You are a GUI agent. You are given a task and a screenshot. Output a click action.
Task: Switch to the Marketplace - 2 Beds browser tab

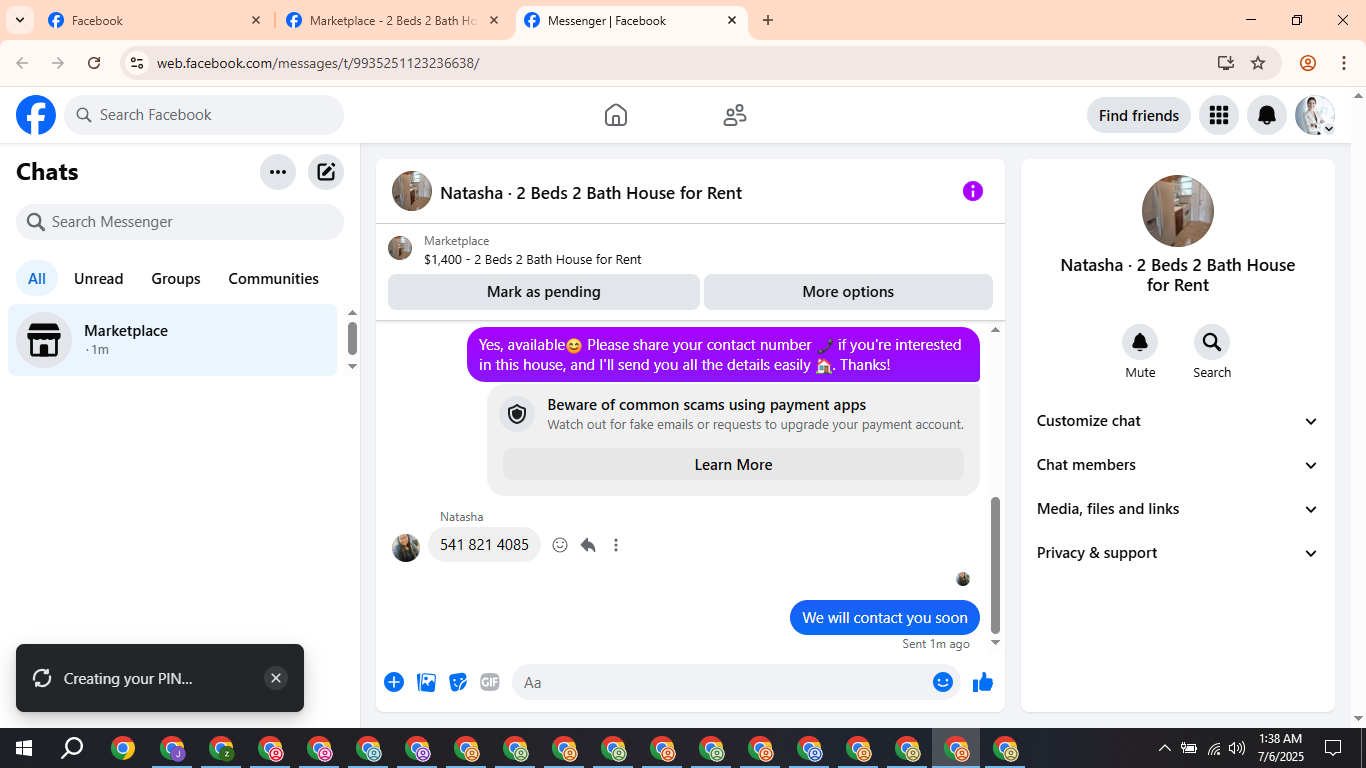point(393,20)
